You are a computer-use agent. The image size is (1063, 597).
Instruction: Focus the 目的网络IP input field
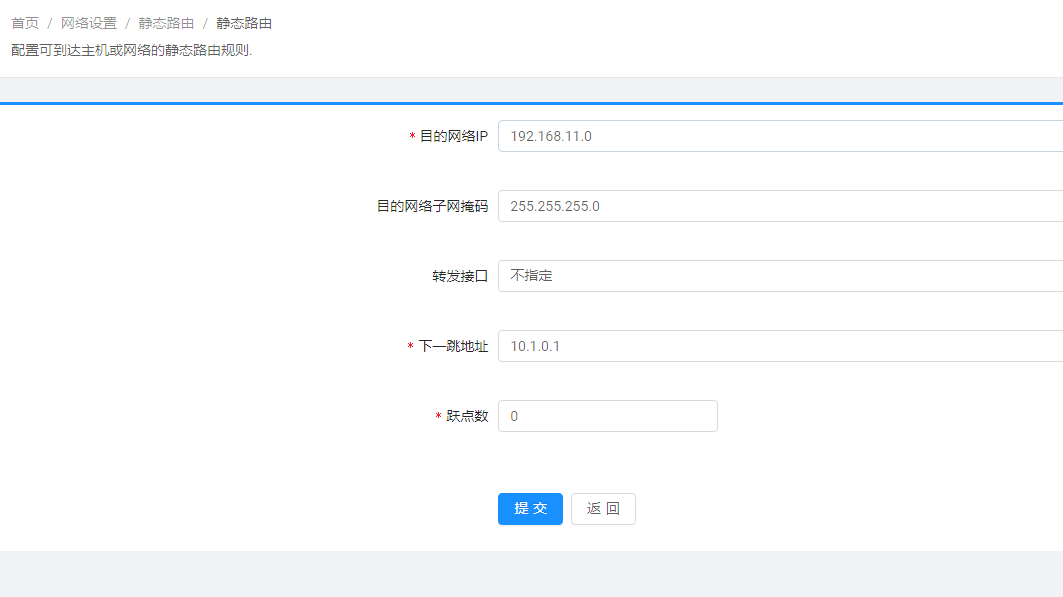coord(780,136)
